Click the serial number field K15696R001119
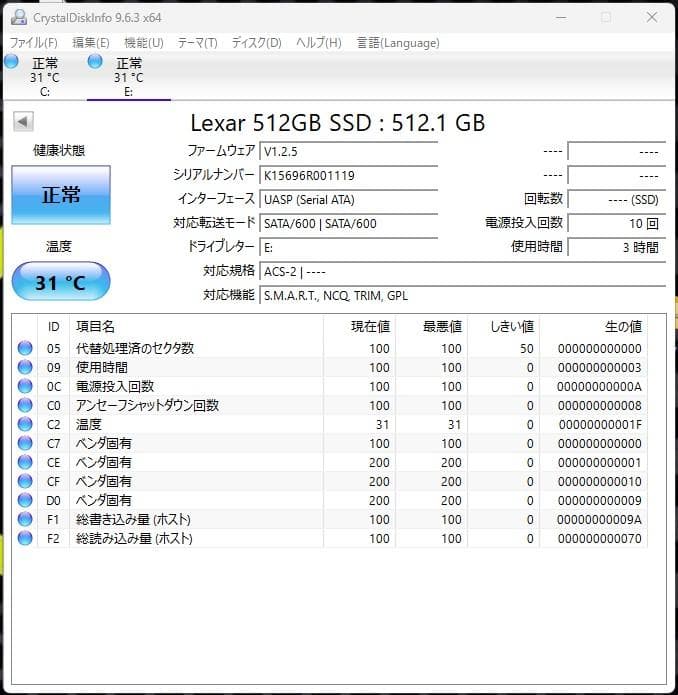The height and width of the screenshot is (695, 678). tap(349, 176)
